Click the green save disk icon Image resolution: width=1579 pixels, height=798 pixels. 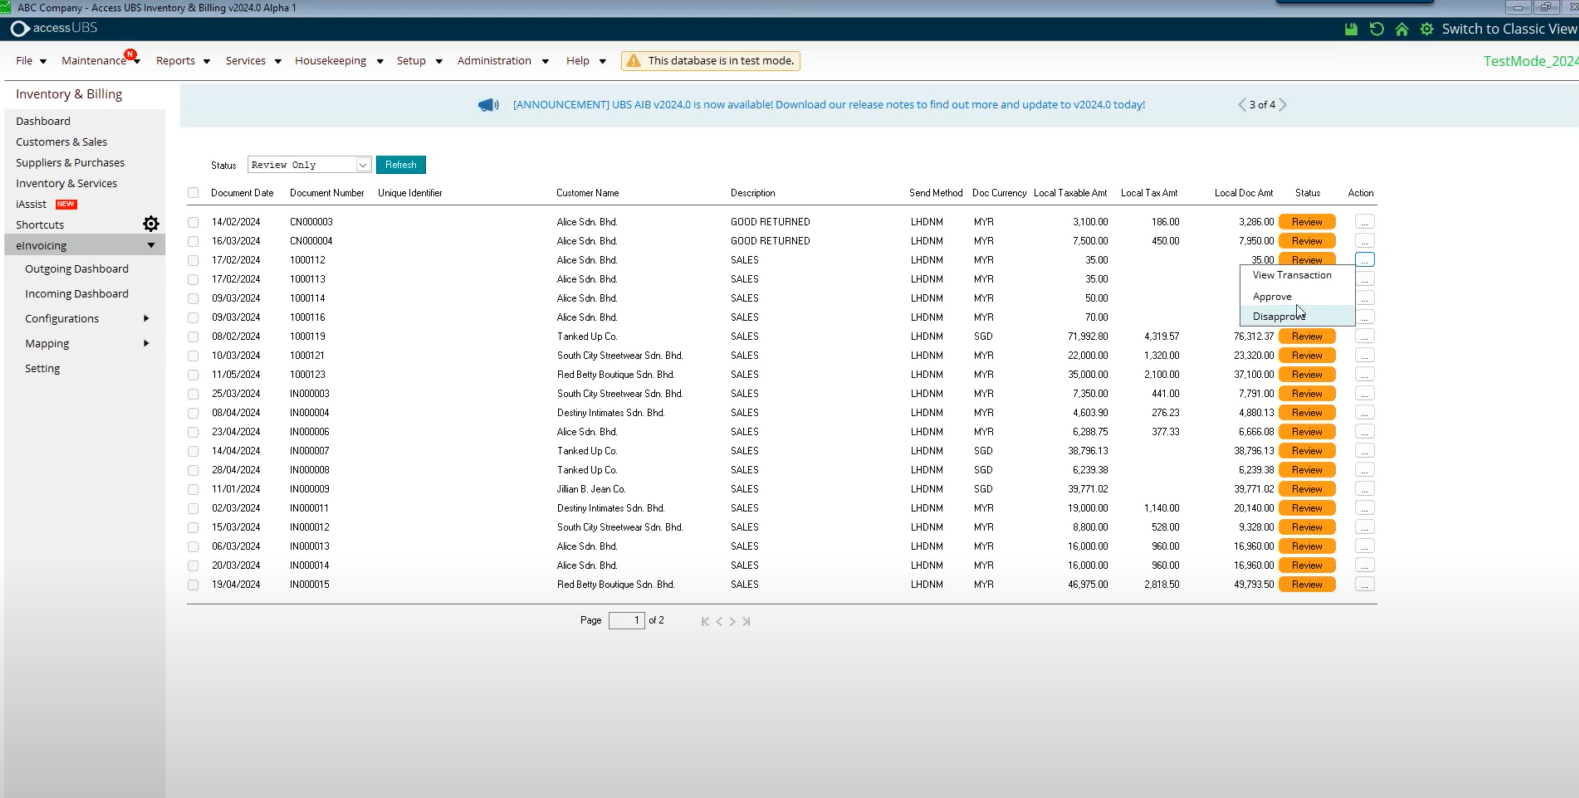pyautogui.click(x=1351, y=29)
